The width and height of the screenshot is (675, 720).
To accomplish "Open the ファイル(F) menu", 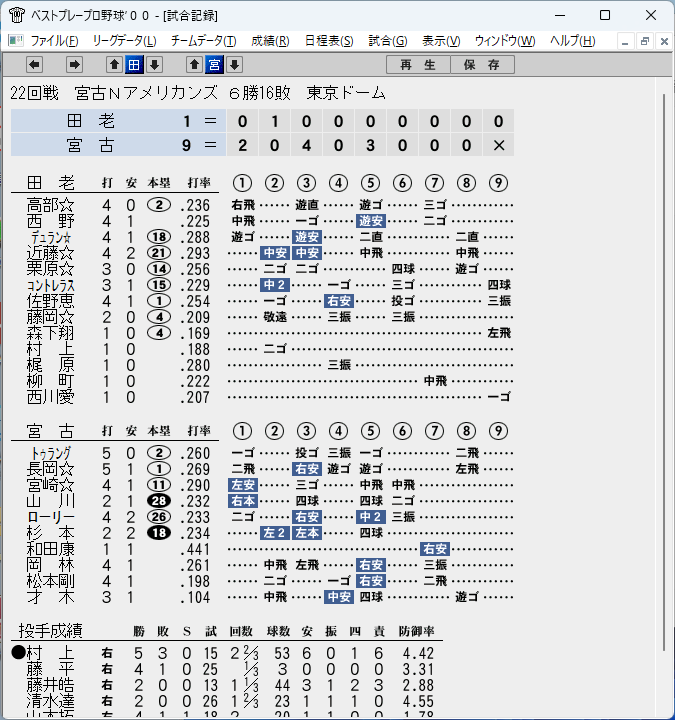I will tap(54, 41).
